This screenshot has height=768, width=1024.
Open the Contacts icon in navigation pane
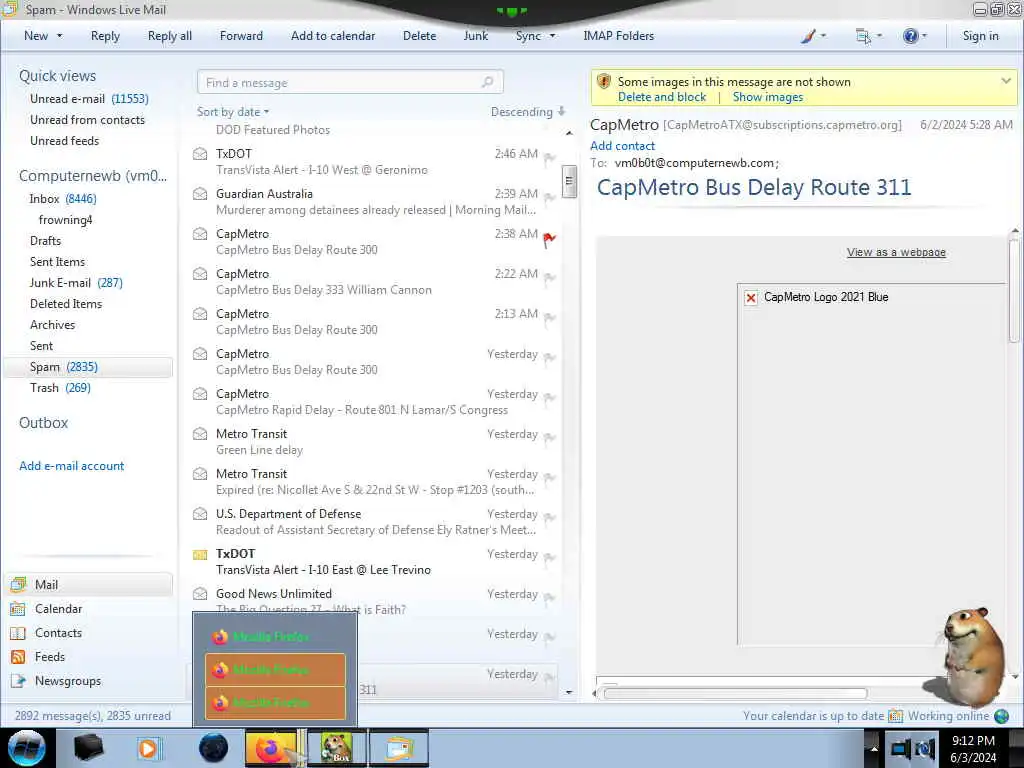coord(18,633)
